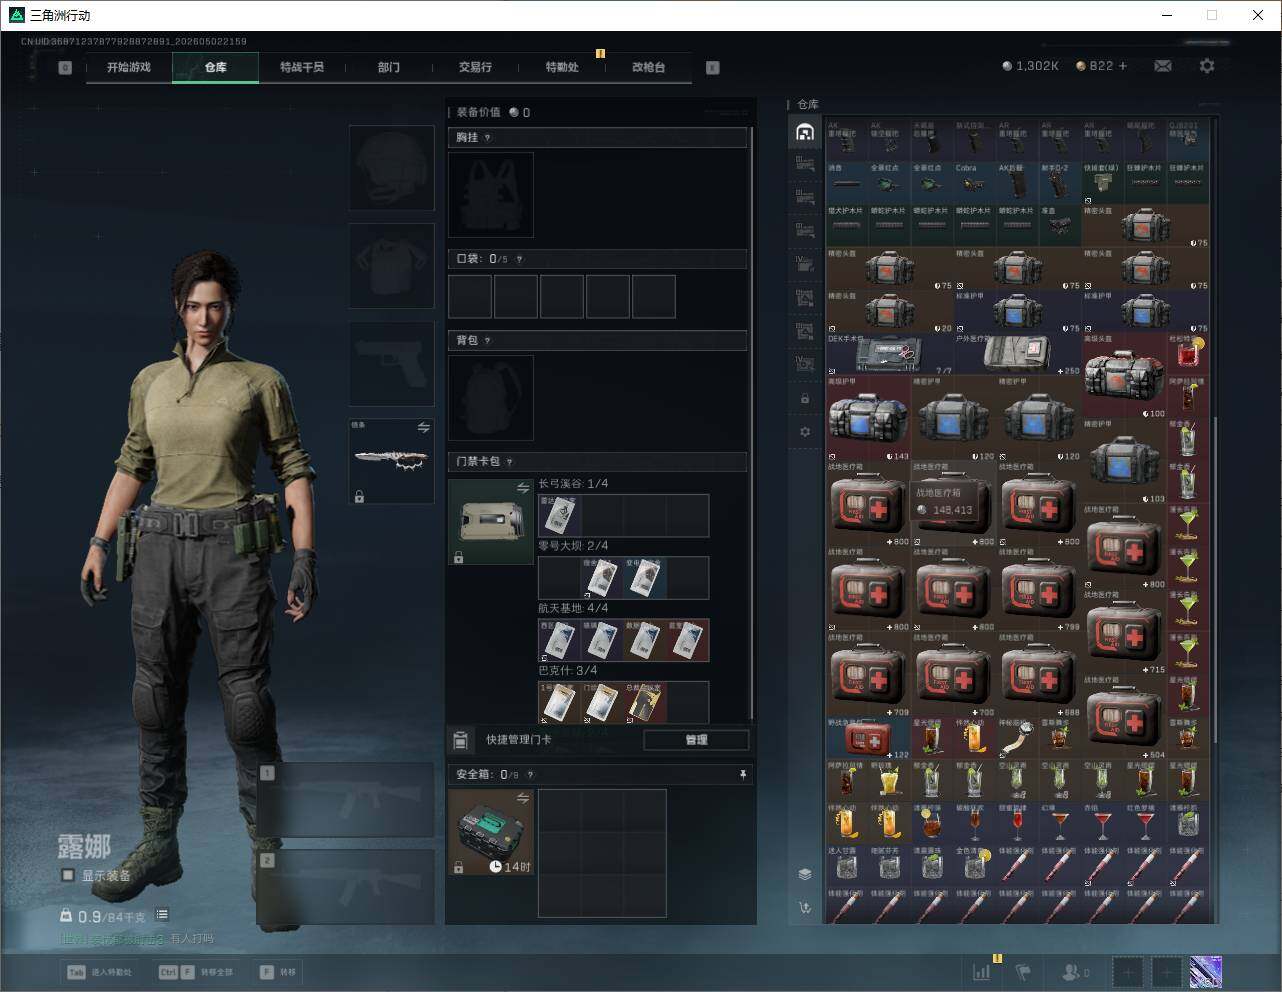
Task: Click the safe box item icon
Action: point(491,832)
